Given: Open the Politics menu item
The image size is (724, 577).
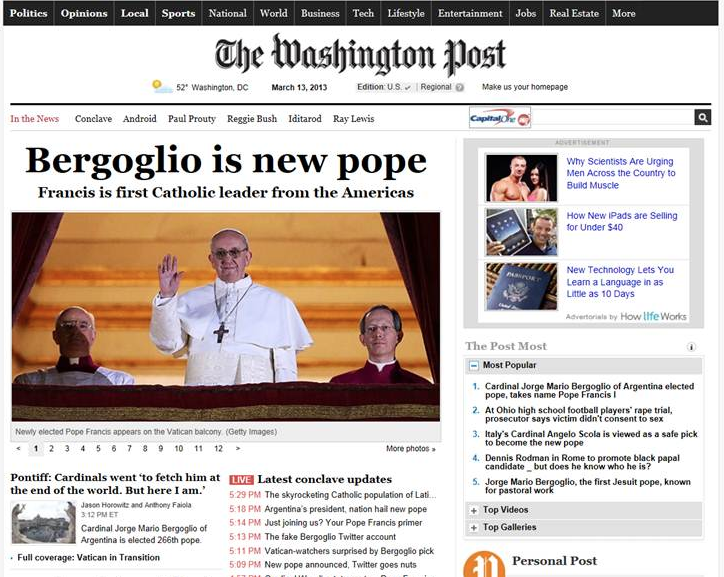Looking at the screenshot, I should point(28,13).
